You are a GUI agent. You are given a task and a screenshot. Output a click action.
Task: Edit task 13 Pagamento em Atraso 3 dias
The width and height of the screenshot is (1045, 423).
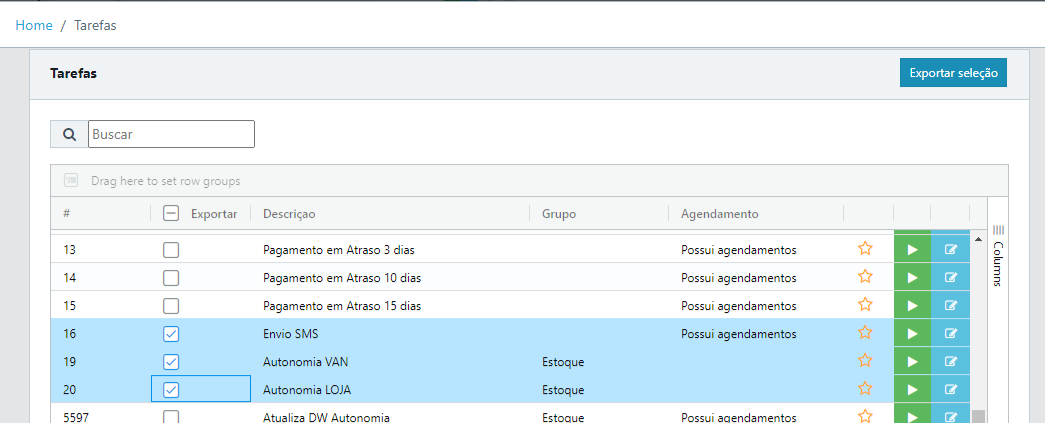pos(950,250)
